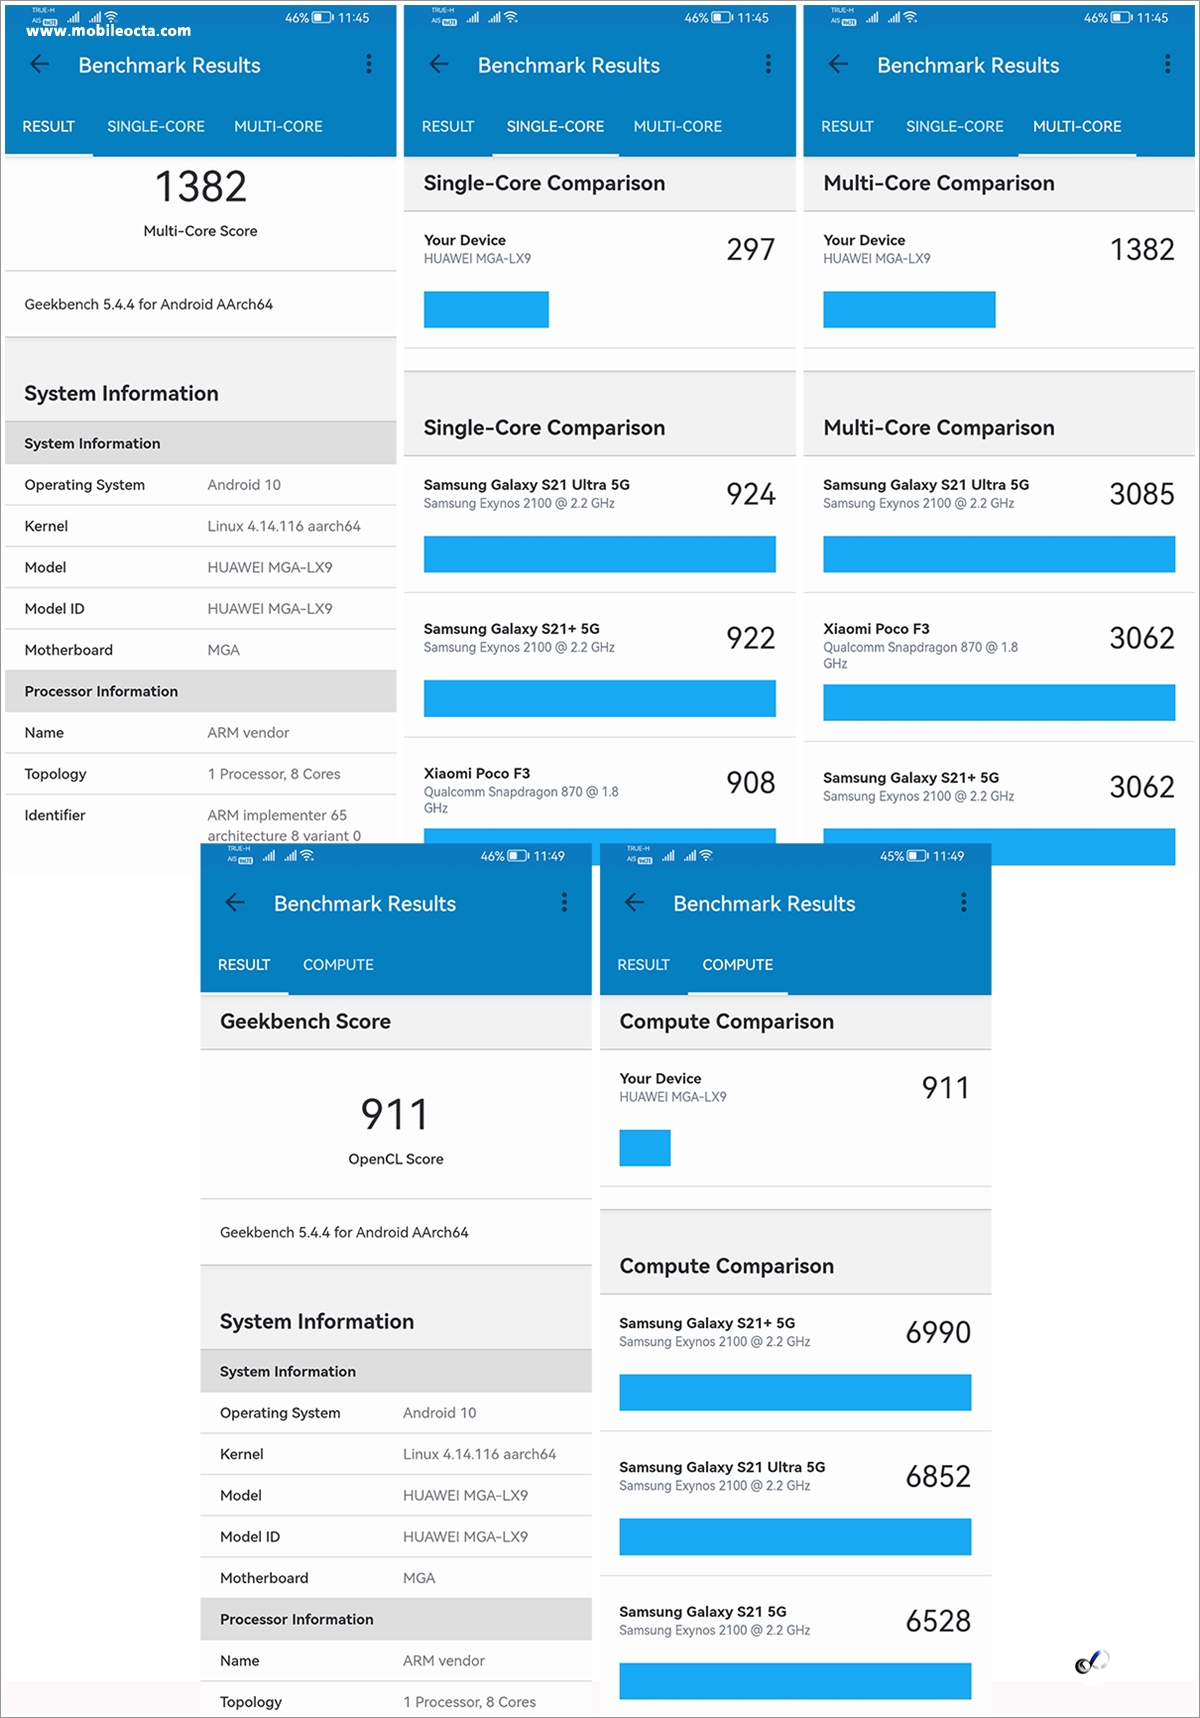The width and height of the screenshot is (1200, 1718).
Task: Tap 'ARM vendor' on the 1382 Multi-Core Score screen
Action: pyautogui.click(x=248, y=733)
